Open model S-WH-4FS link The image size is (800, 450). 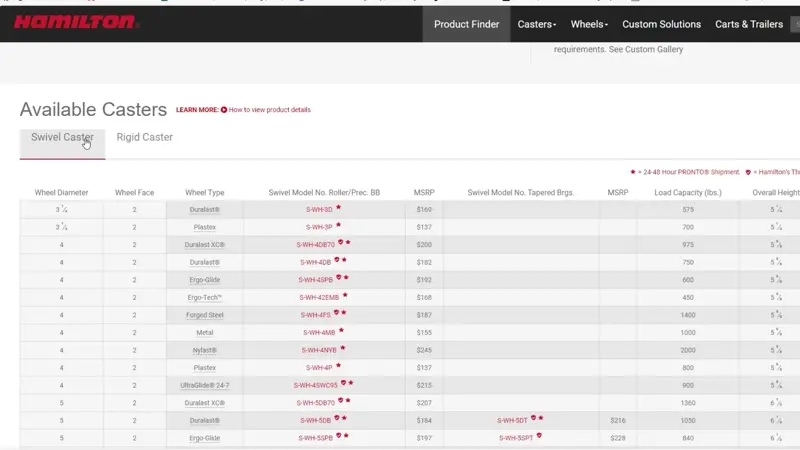[x=315, y=315]
